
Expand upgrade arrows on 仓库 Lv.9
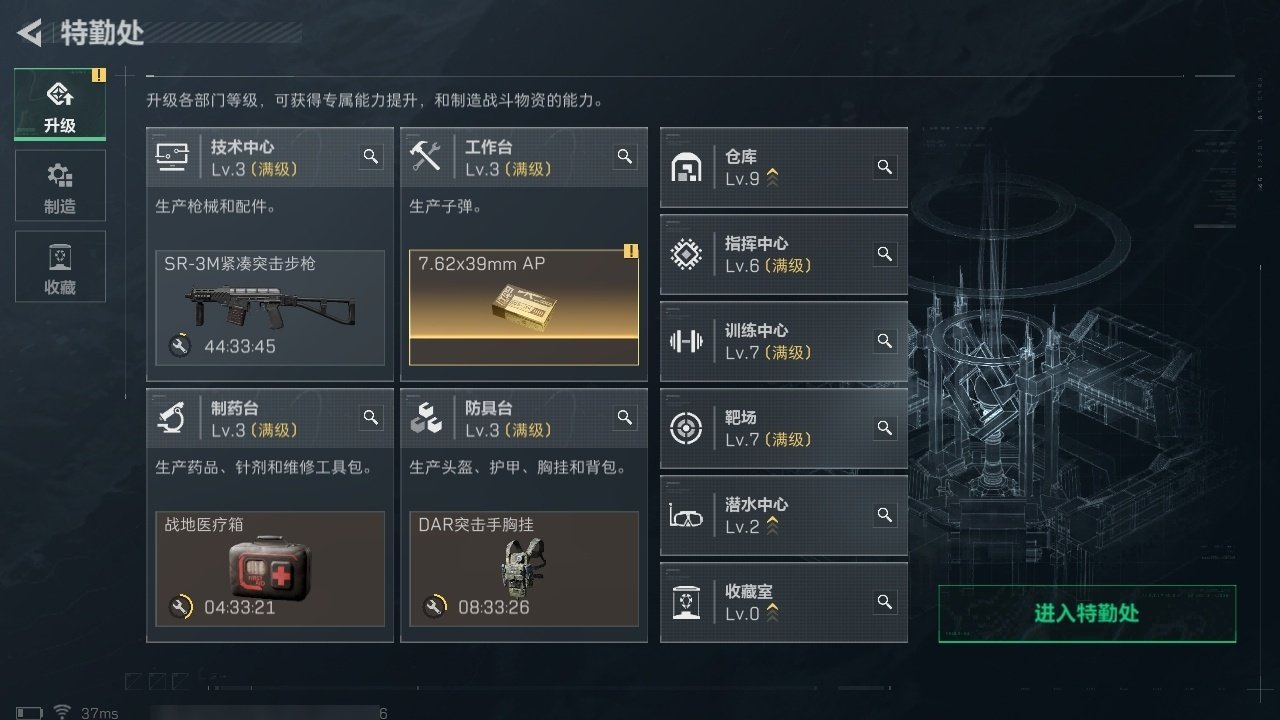[x=772, y=179]
